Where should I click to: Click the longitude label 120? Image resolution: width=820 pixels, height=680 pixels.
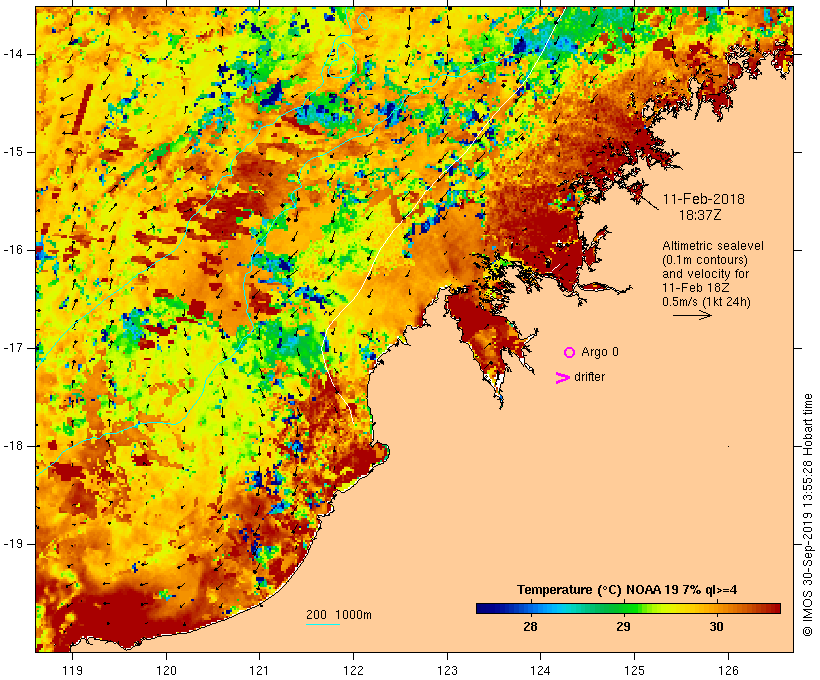pos(166,670)
